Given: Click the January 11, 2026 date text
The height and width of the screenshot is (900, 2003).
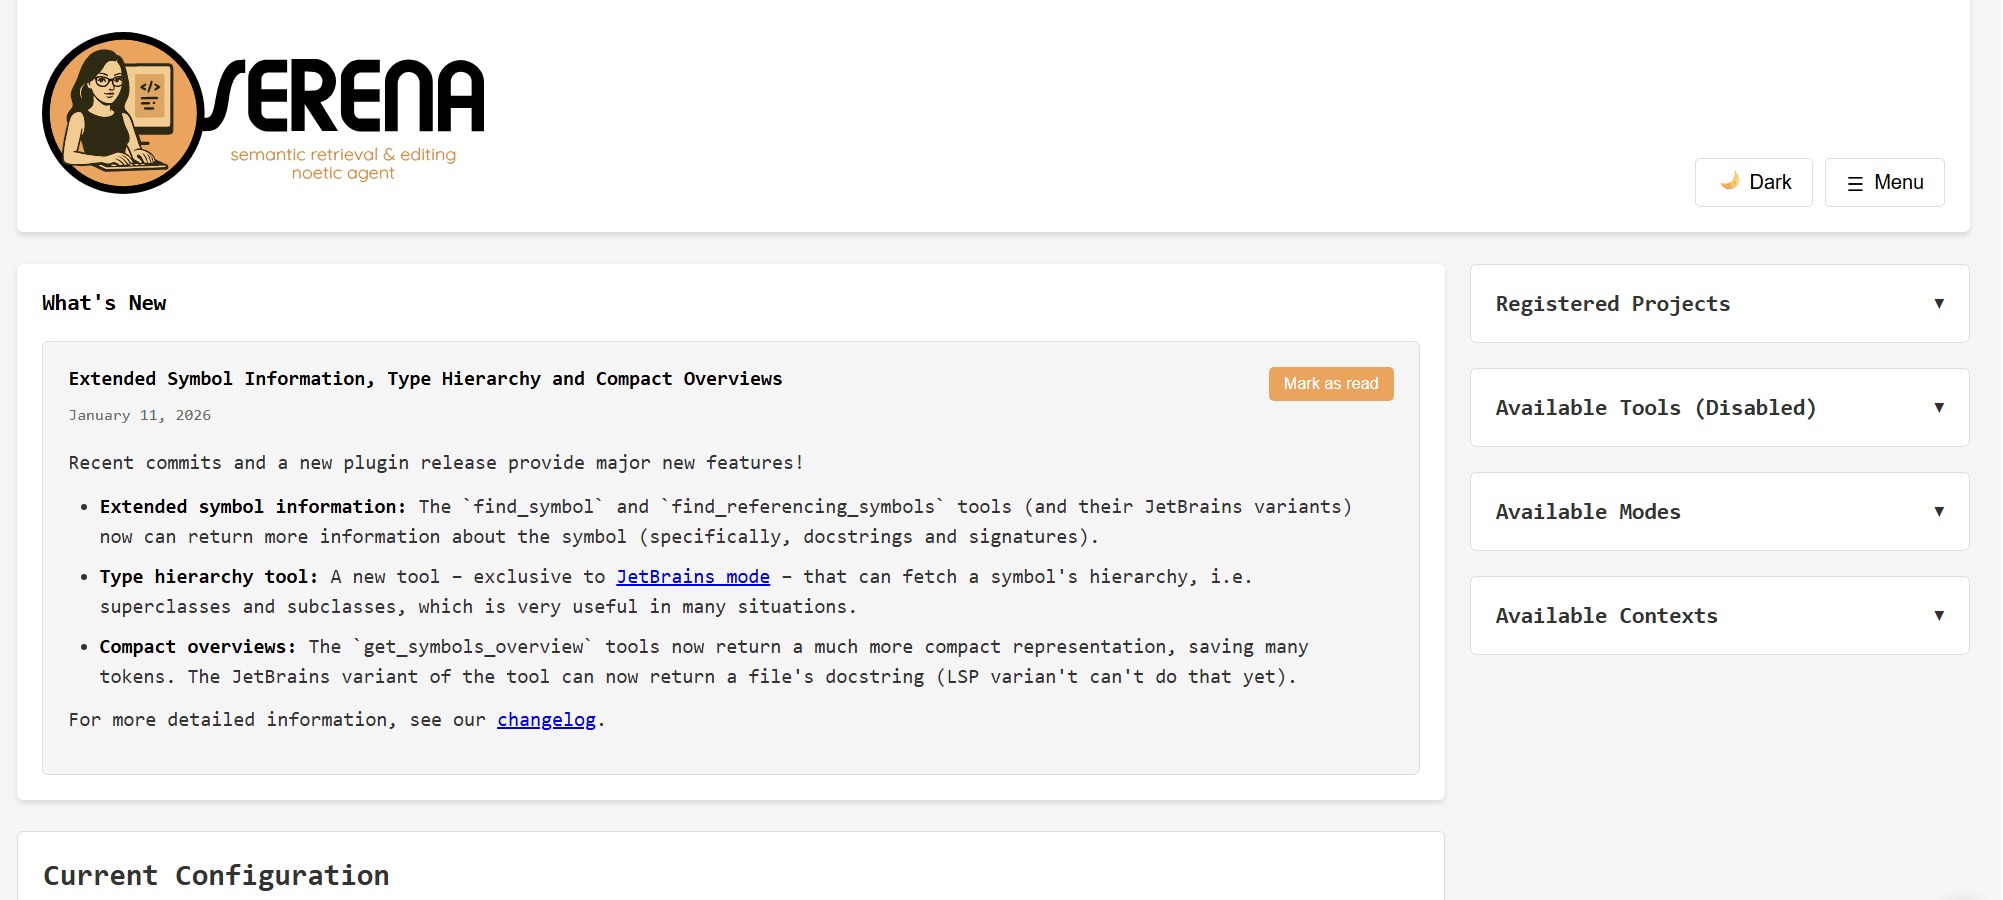Looking at the screenshot, I should [140, 414].
